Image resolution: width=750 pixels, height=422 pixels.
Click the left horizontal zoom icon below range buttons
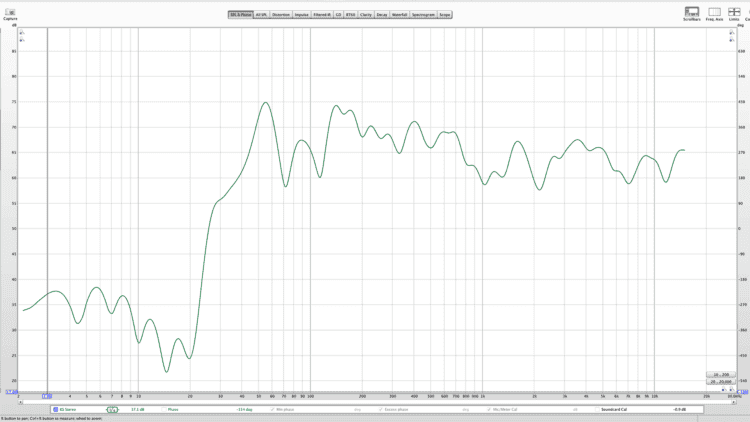[723, 389]
